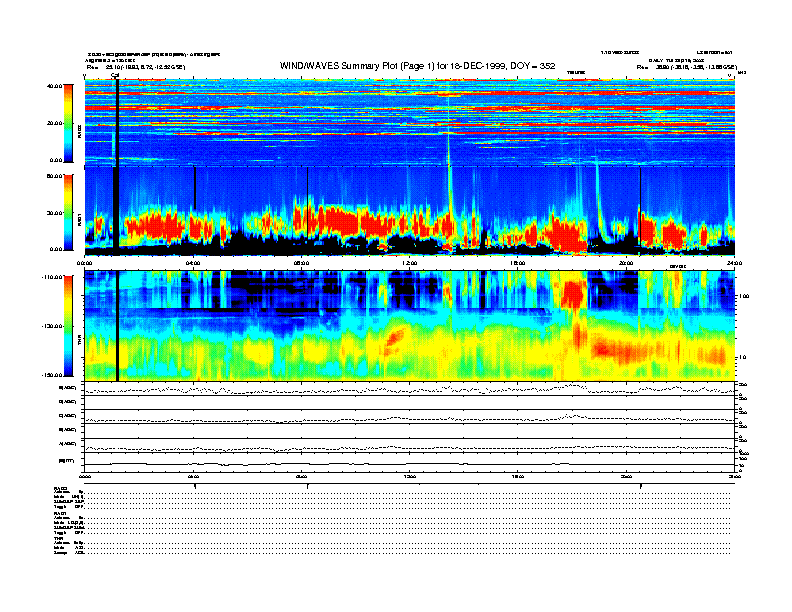Click the -130.00 label on TNR scale
Image resolution: width=792 pixels, height=612 pixels.
click(52, 326)
